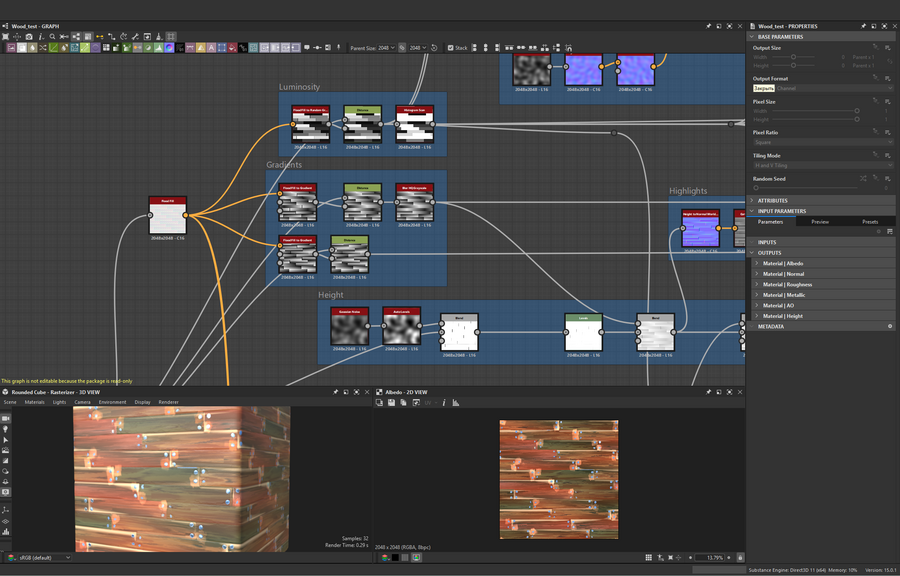900x576 pixels.
Task: Click the Random Seed slider
Action: click(x=805, y=187)
